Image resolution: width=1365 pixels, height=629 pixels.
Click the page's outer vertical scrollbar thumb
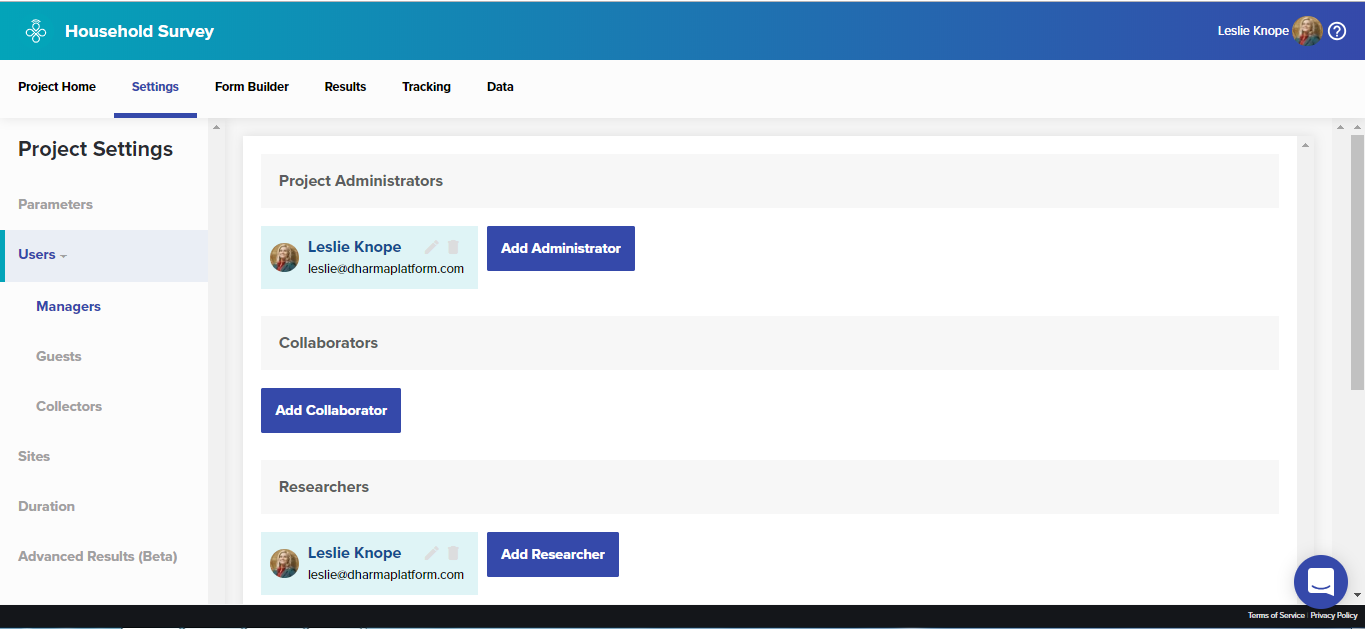click(x=1357, y=262)
